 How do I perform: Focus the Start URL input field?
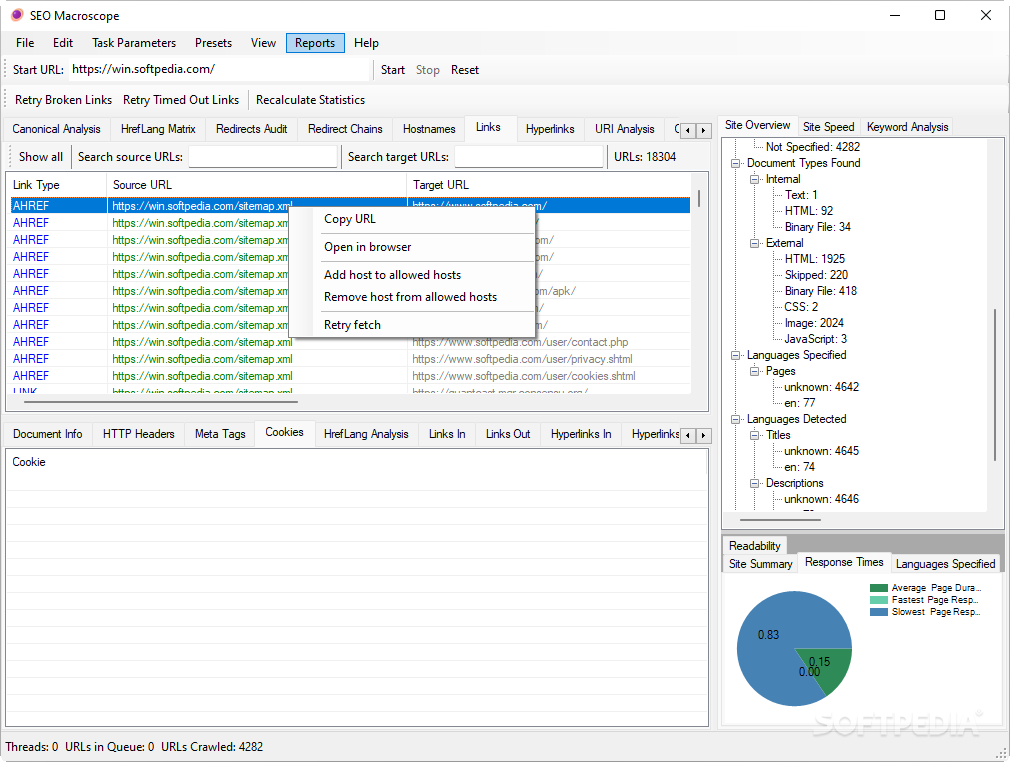(219, 70)
